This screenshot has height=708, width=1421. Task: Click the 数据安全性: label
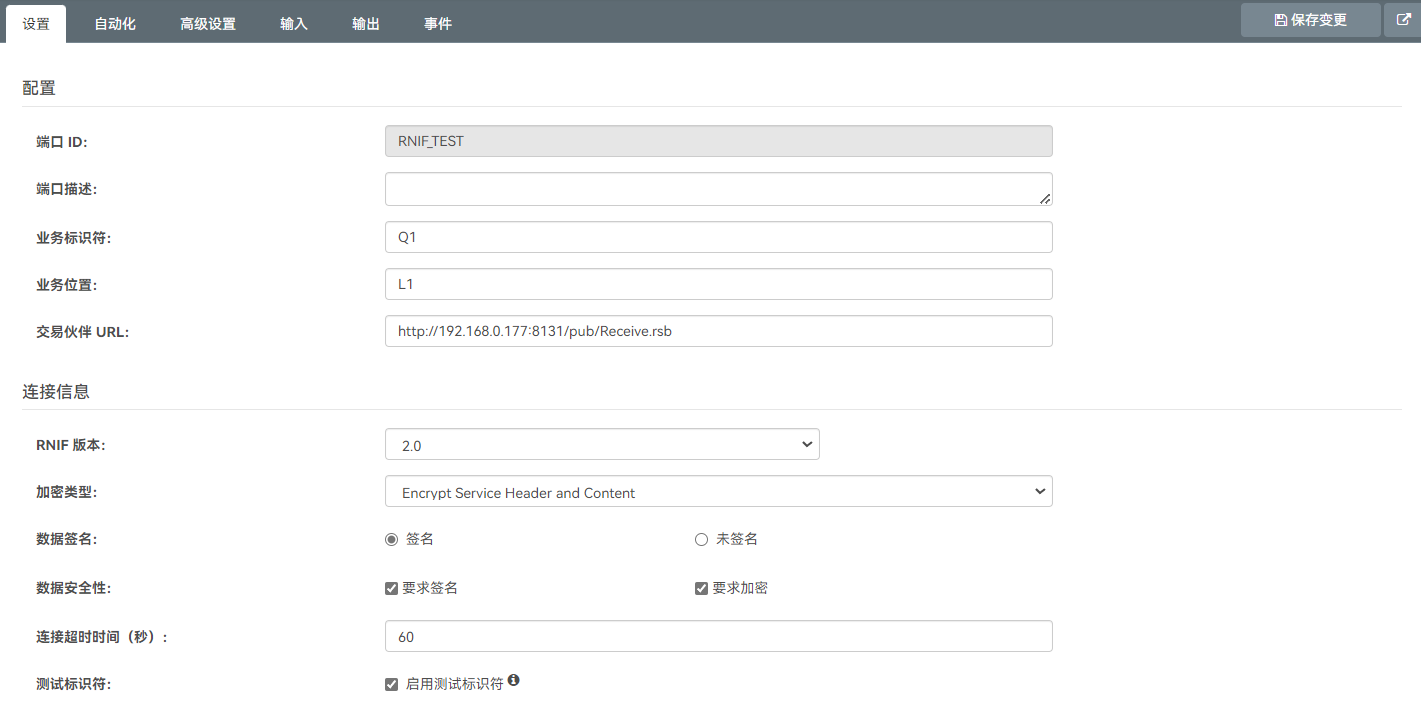pos(73,588)
